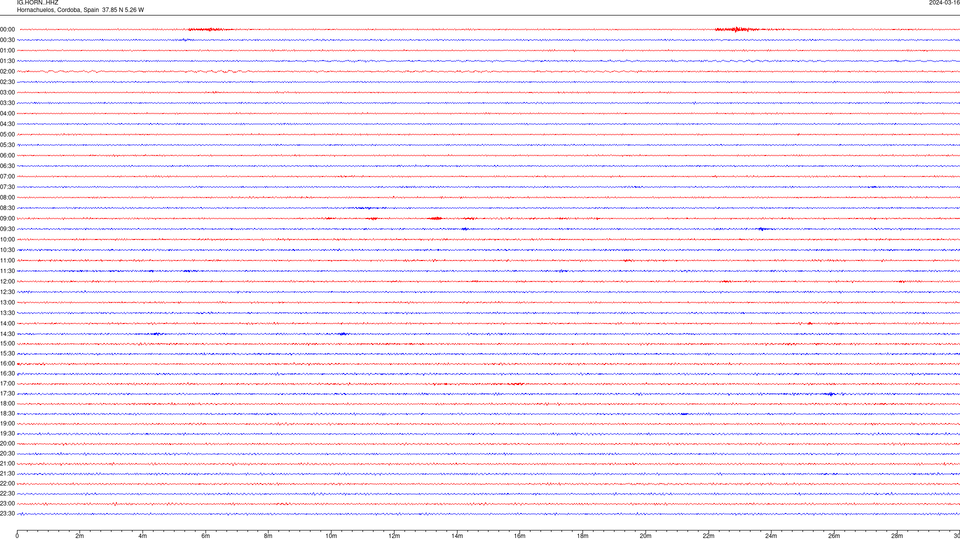Select the 07:30 trace time label
This screenshot has height=540, width=960.
(x=7, y=187)
